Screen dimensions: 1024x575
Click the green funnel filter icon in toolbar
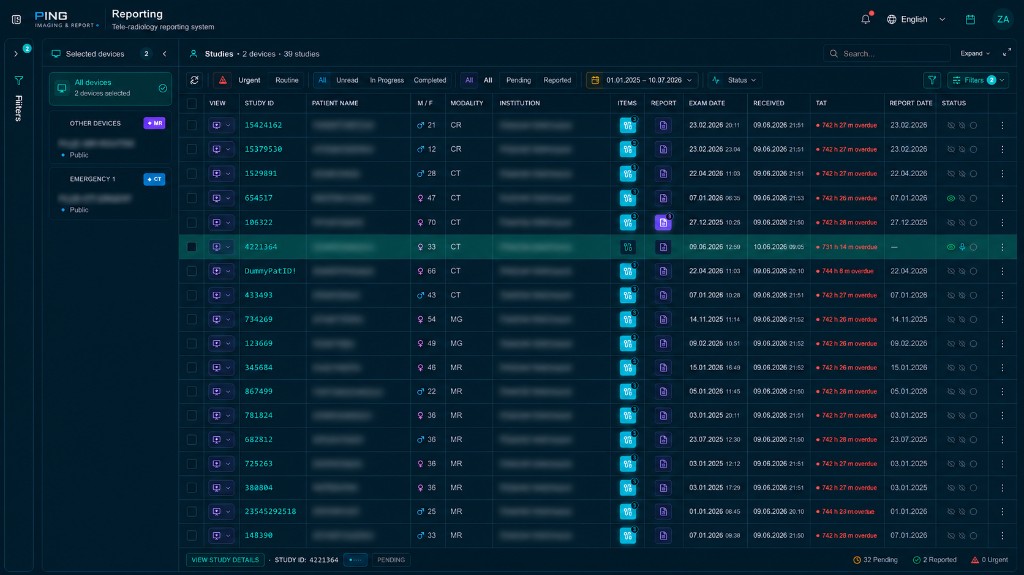[932, 80]
